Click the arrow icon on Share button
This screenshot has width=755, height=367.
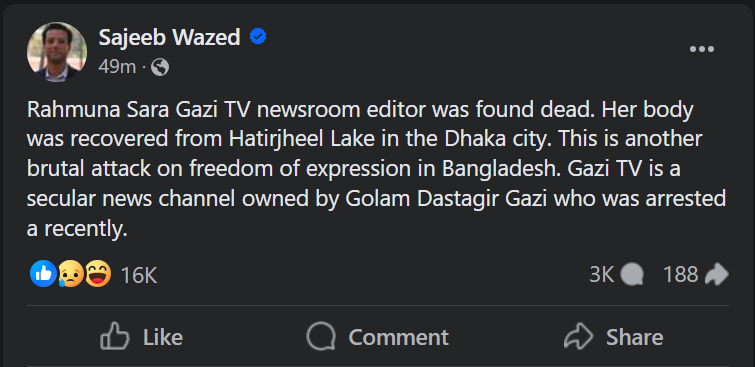[578, 336]
